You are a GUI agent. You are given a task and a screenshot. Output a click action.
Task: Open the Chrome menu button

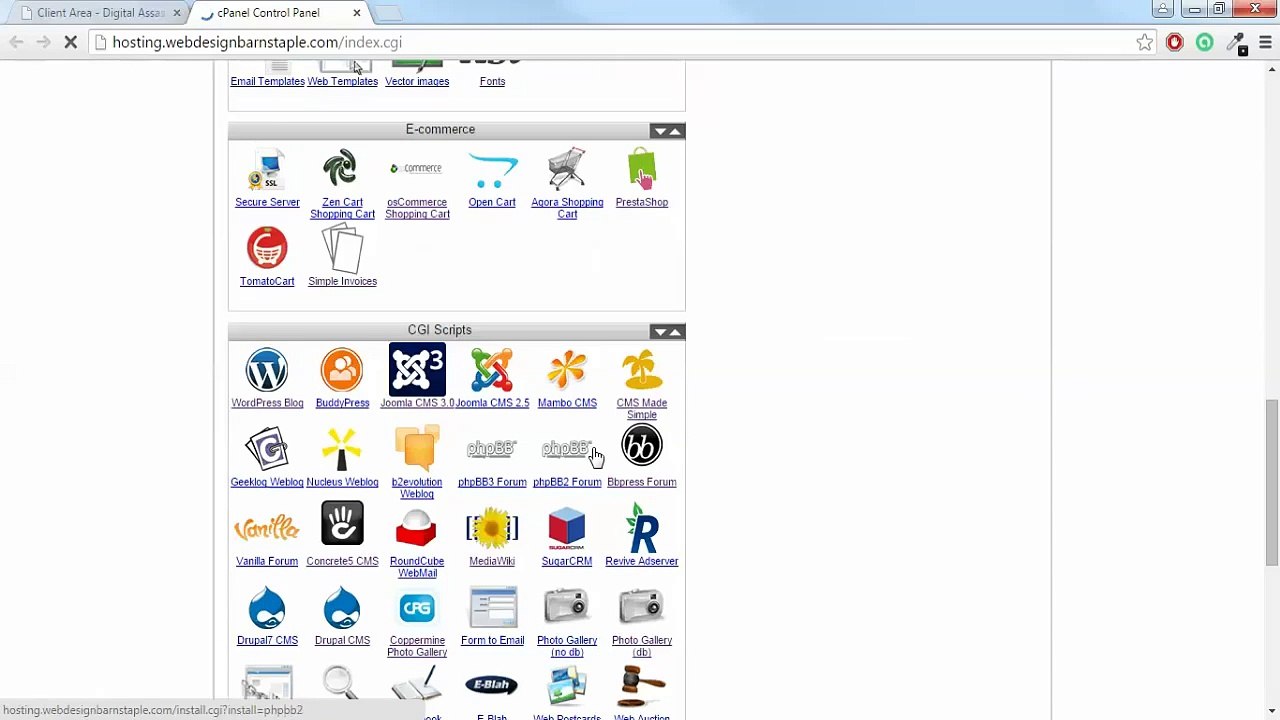coord(1265,42)
